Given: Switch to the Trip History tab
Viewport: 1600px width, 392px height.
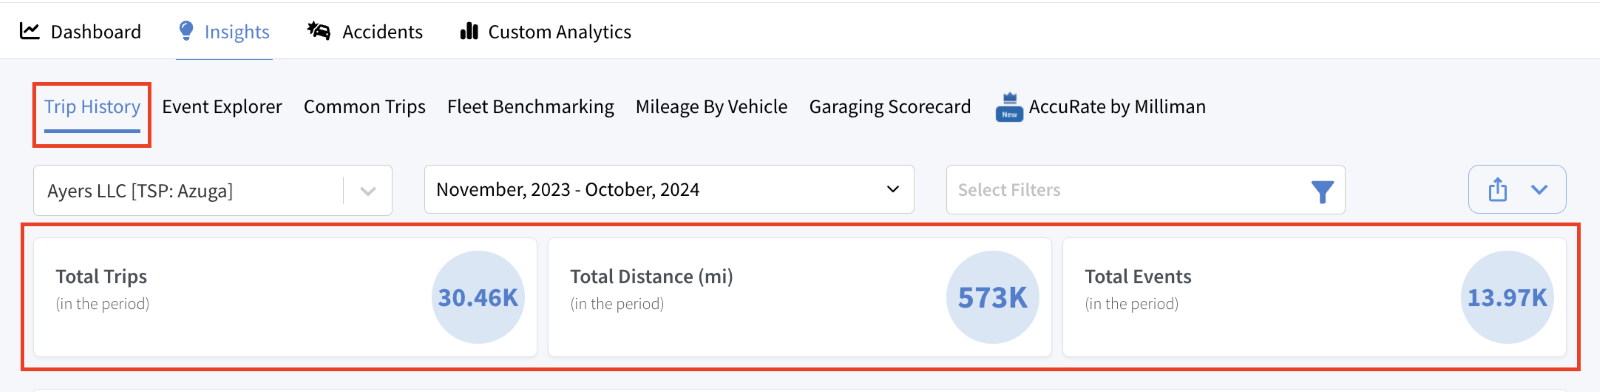Looking at the screenshot, I should (92, 107).
